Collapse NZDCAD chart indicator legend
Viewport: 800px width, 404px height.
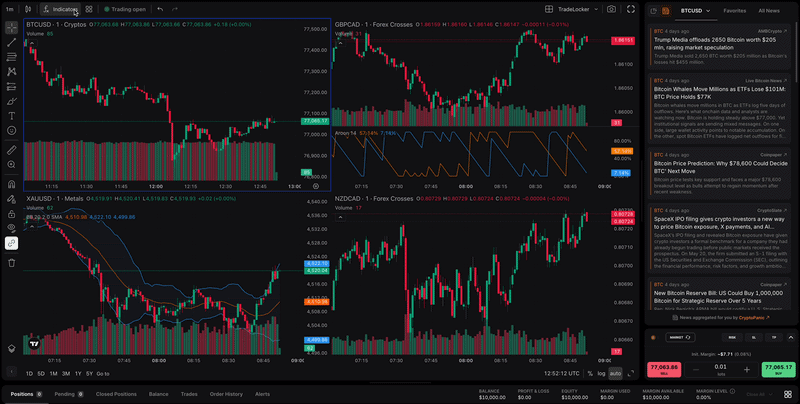tap(340, 218)
